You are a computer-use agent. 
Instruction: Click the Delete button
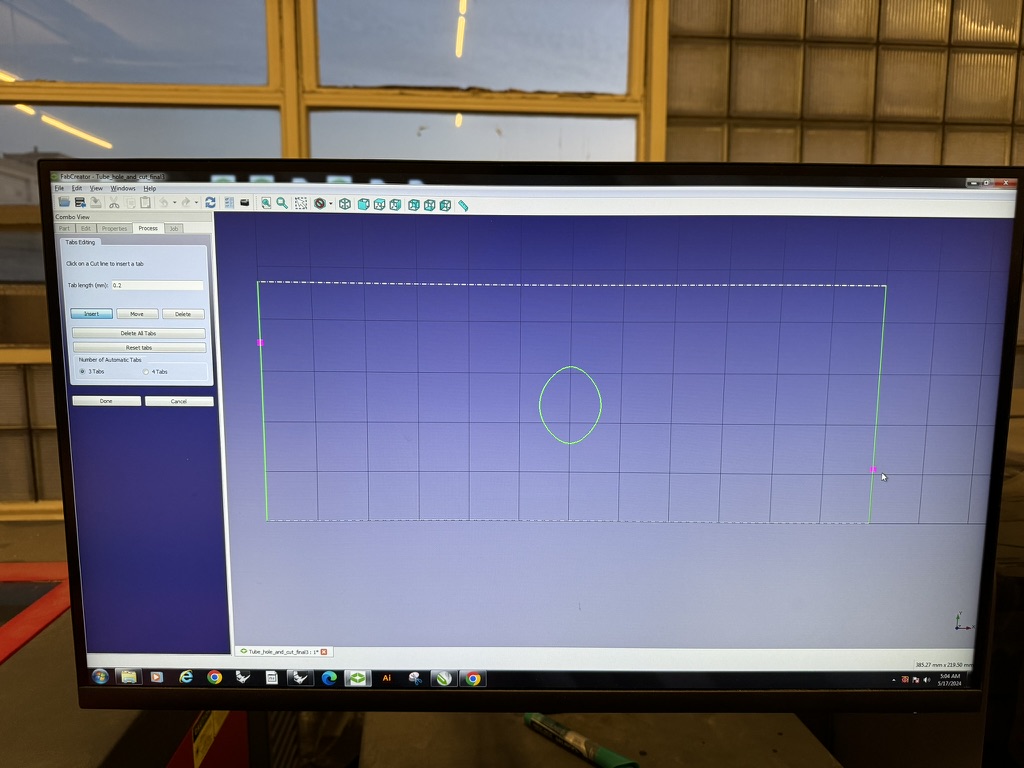pyautogui.click(x=183, y=314)
